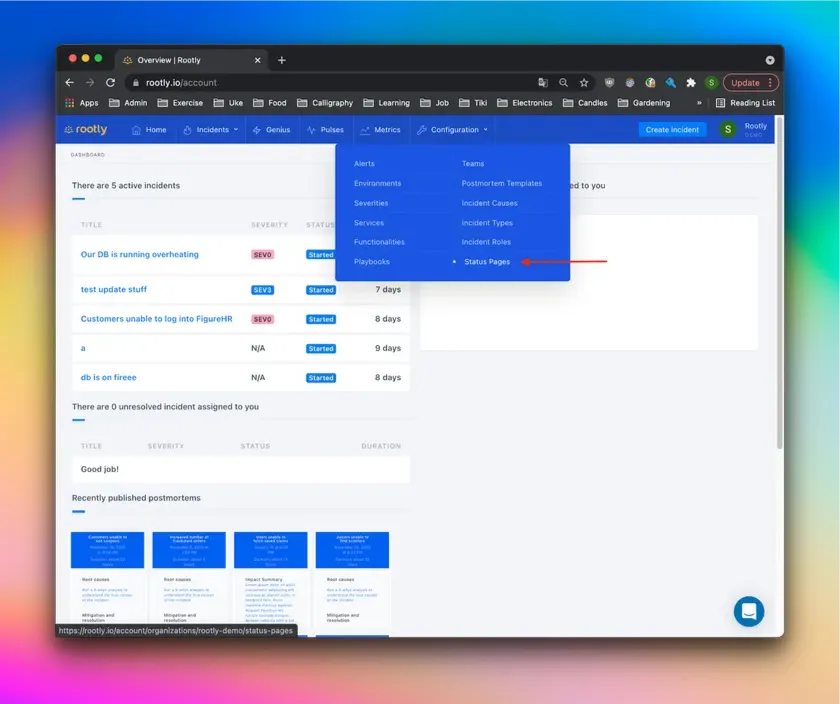The image size is (840, 704).
Task: Open 'Customers unable to log into FigureHR'
Action: (156, 319)
